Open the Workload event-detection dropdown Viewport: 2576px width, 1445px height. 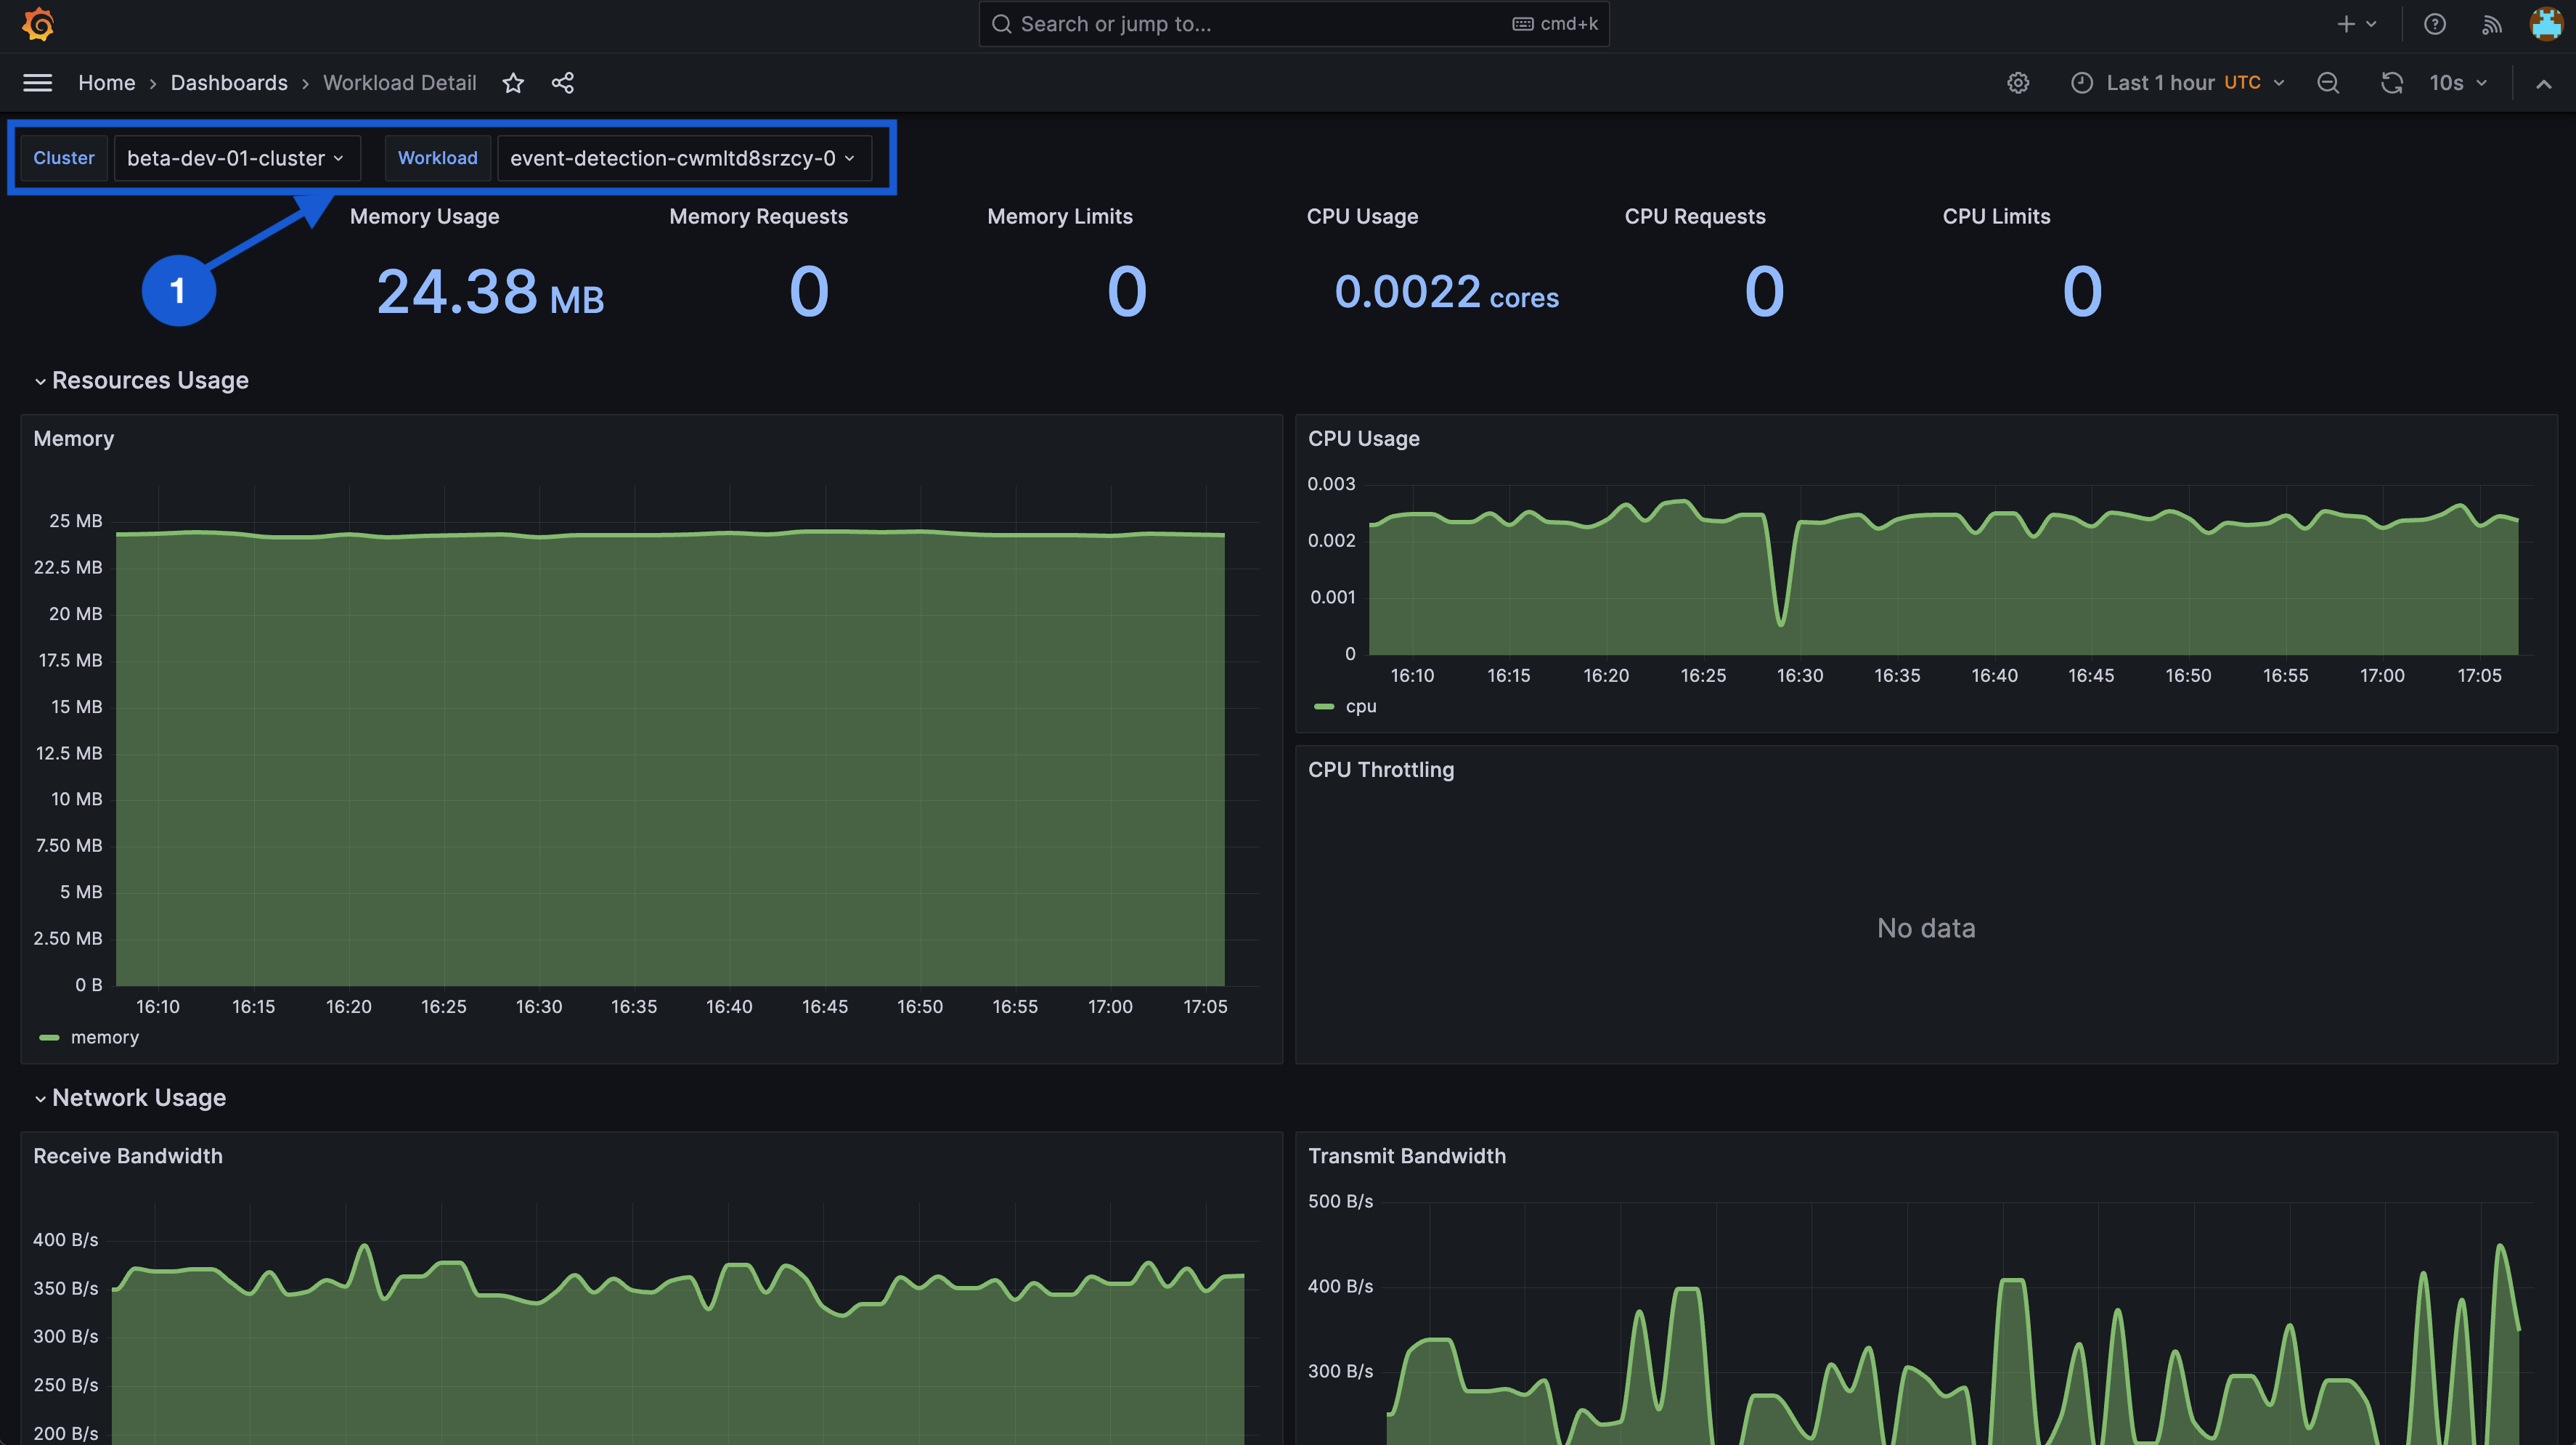pyautogui.click(x=683, y=158)
